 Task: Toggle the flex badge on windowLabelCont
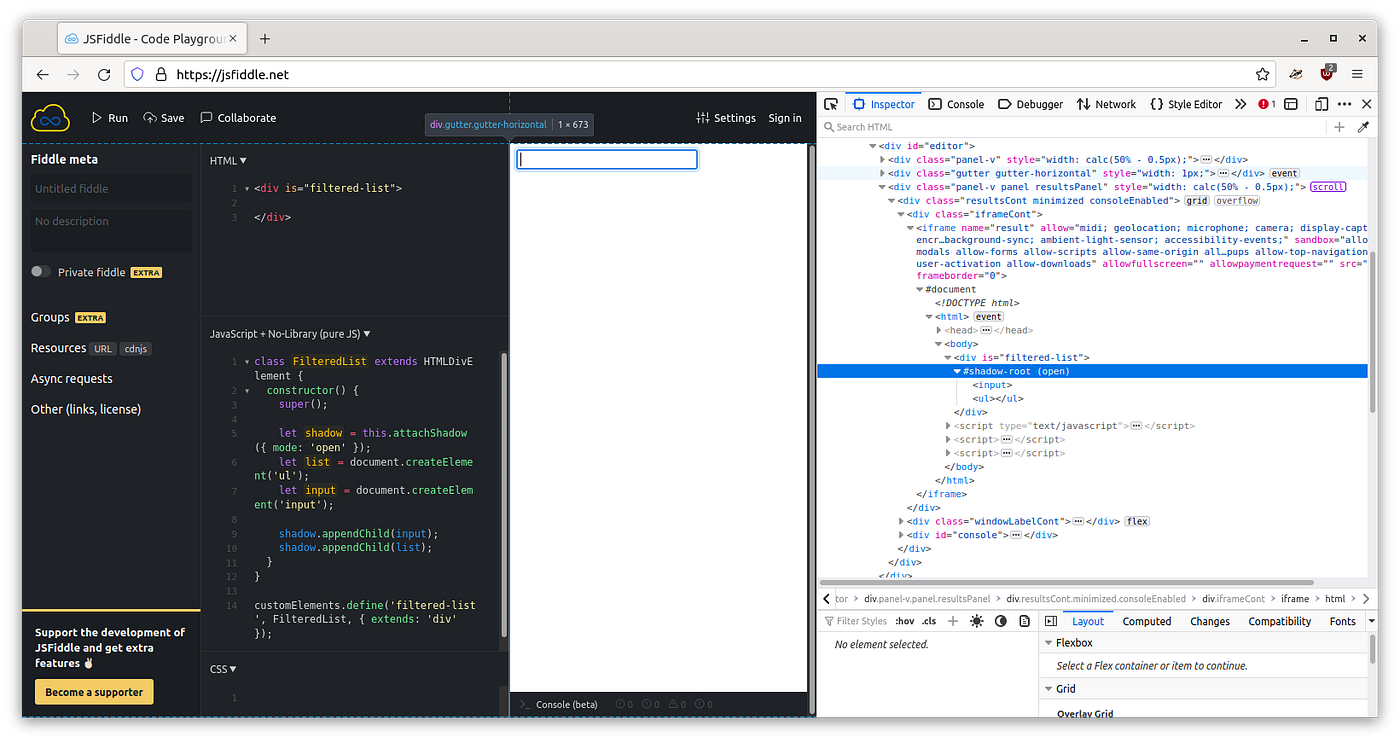1137,521
